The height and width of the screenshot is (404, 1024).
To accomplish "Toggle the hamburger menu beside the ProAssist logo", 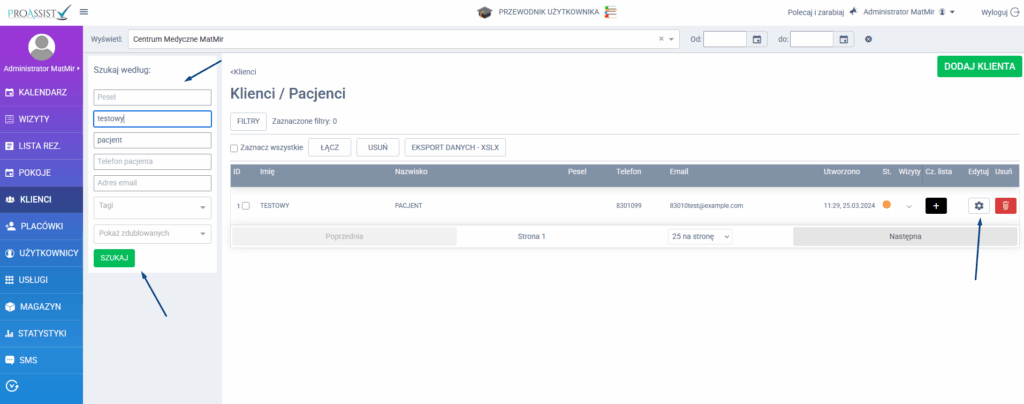I will pos(83,11).
